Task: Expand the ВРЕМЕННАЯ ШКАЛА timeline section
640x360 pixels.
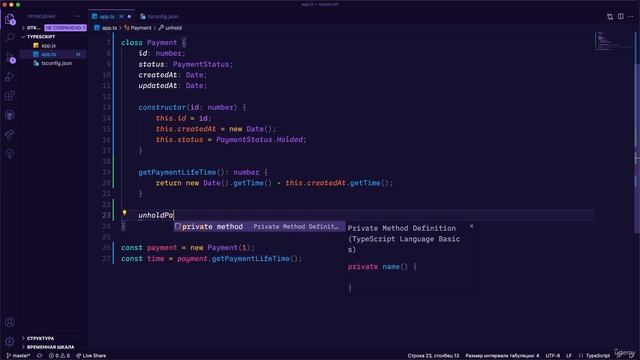Action: click(x=50, y=347)
